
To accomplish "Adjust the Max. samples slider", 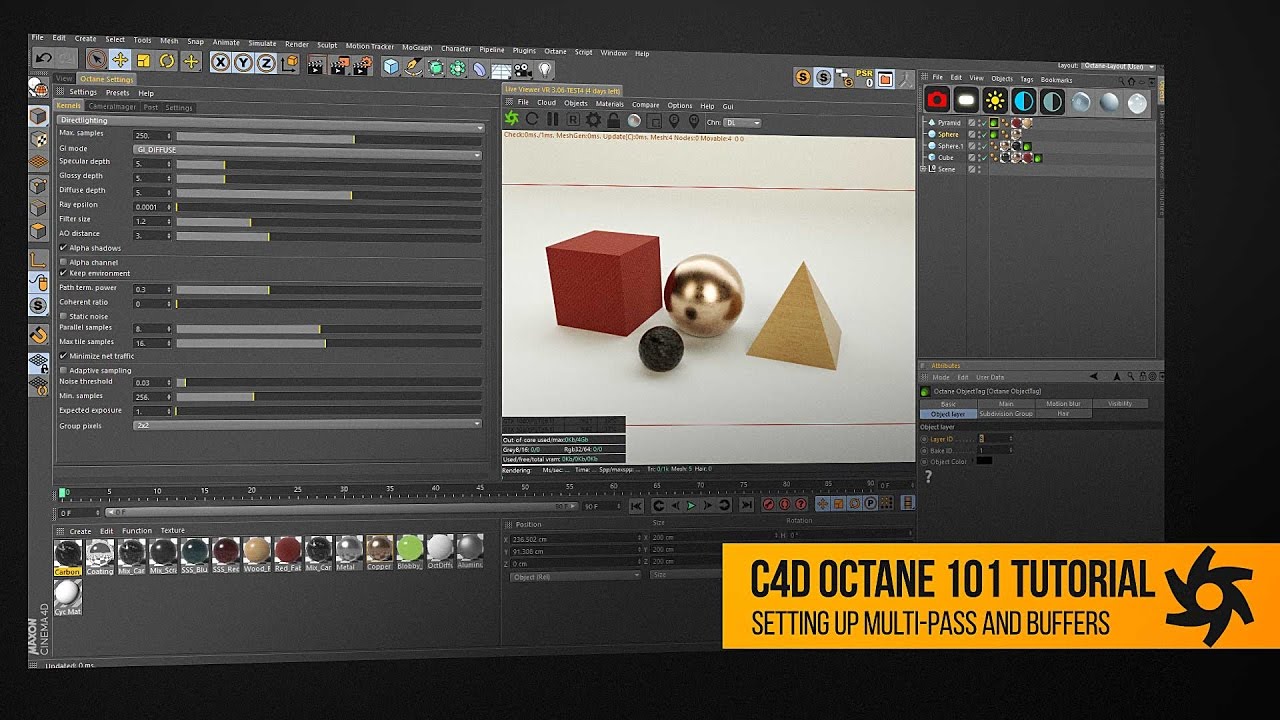I will click(328, 136).
